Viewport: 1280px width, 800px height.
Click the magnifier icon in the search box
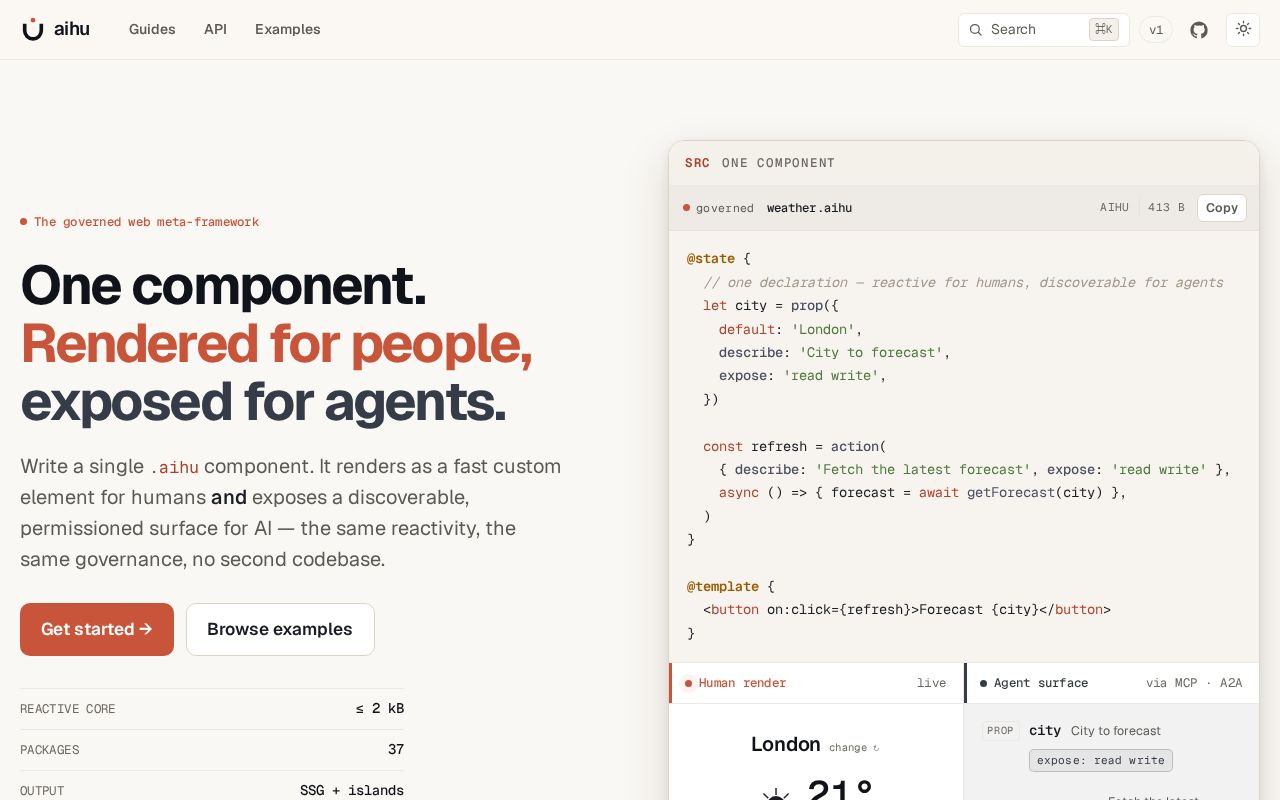[x=976, y=30]
